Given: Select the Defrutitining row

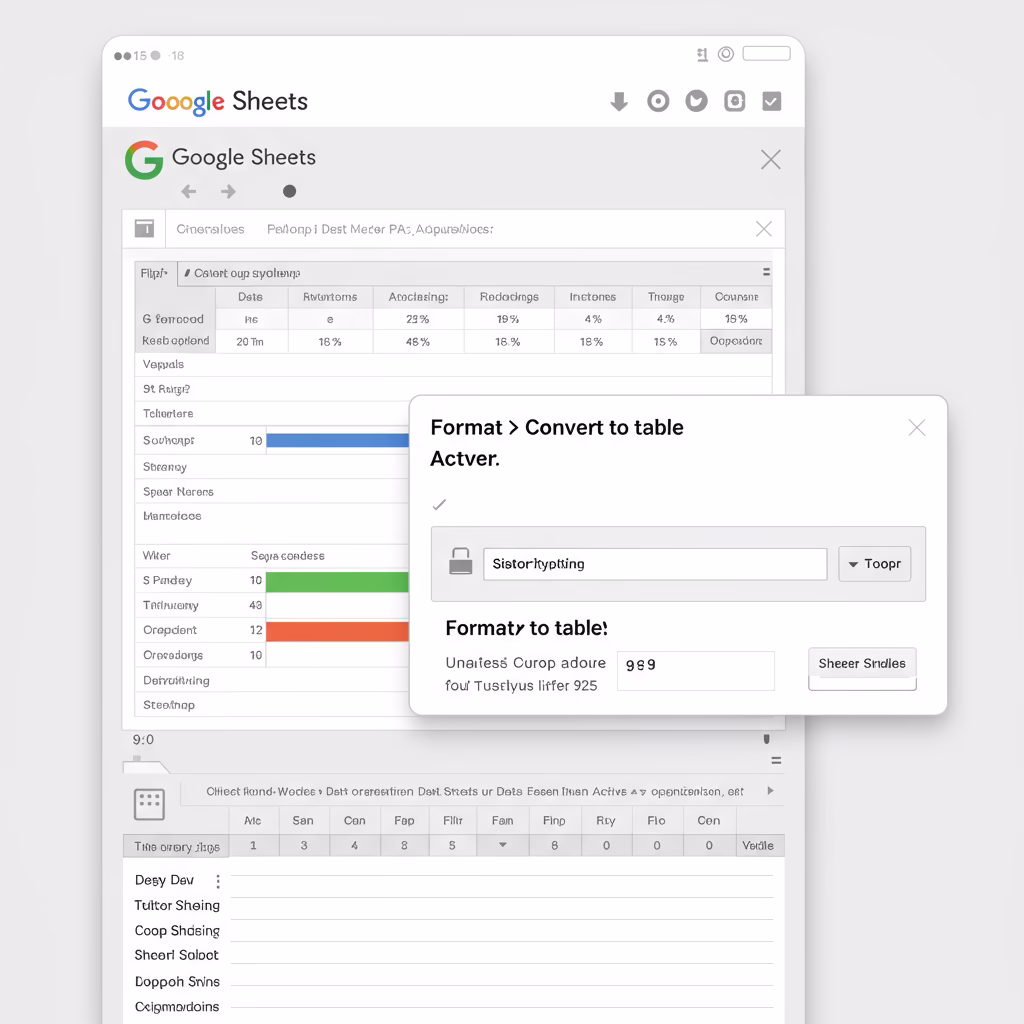Looking at the screenshot, I should click(272, 680).
